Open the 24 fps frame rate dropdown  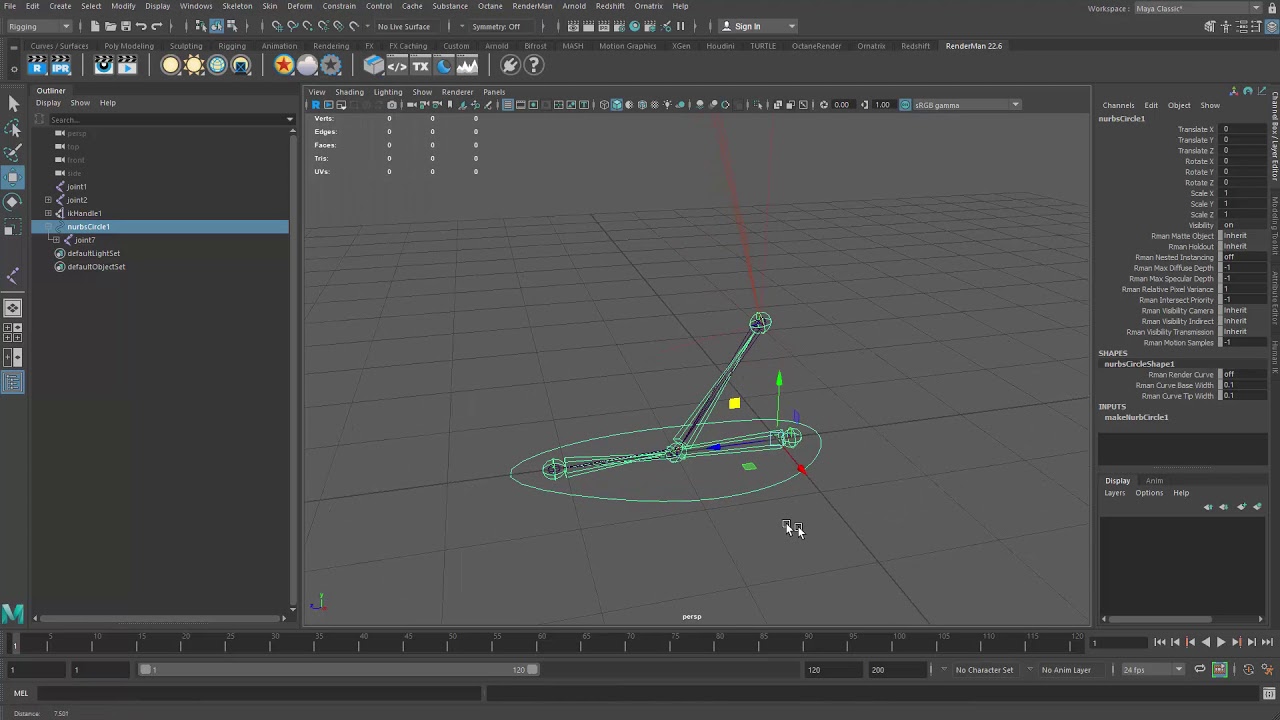1152,670
